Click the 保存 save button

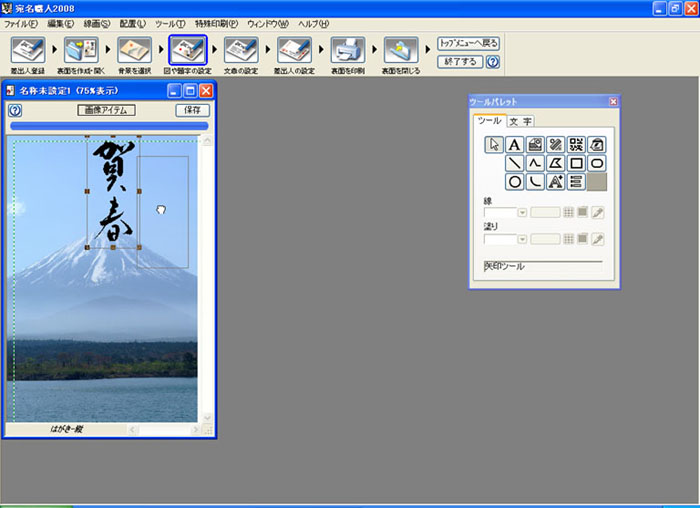(x=192, y=110)
